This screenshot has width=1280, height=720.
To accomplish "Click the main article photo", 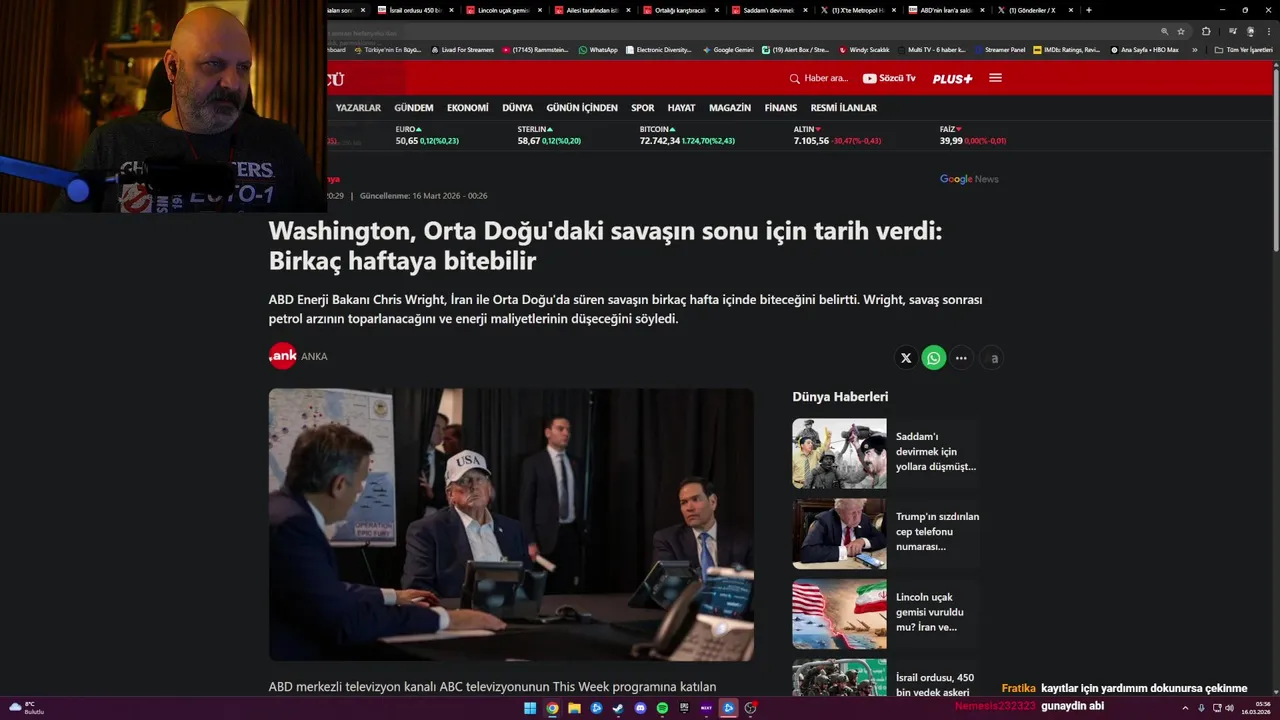I will [x=511, y=524].
